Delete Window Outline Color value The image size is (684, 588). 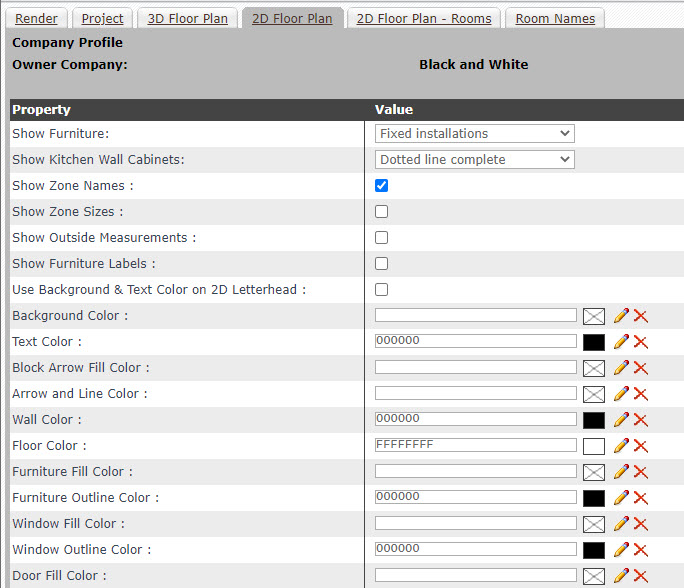[640, 550]
